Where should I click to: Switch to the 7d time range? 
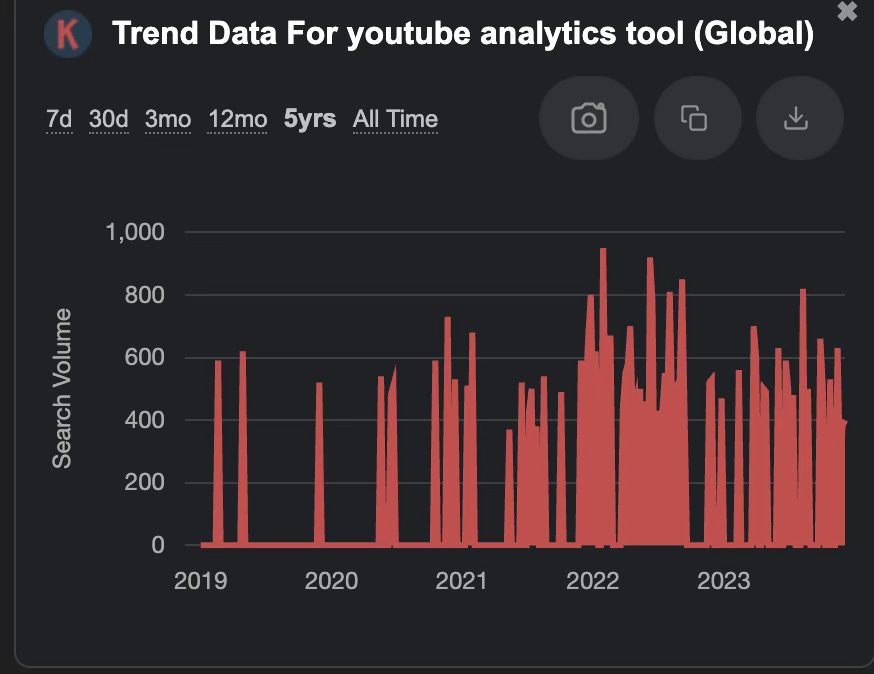click(59, 119)
